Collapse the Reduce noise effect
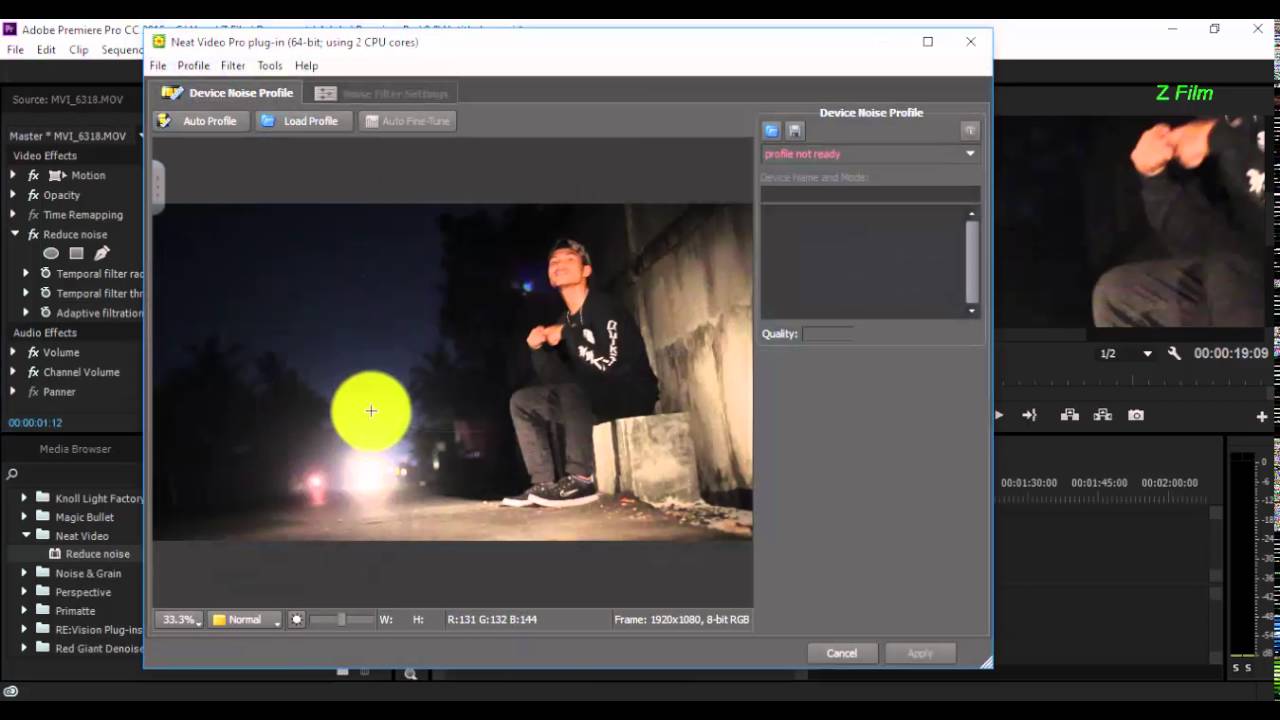Viewport: 1280px width, 720px height. tap(14, 234)
